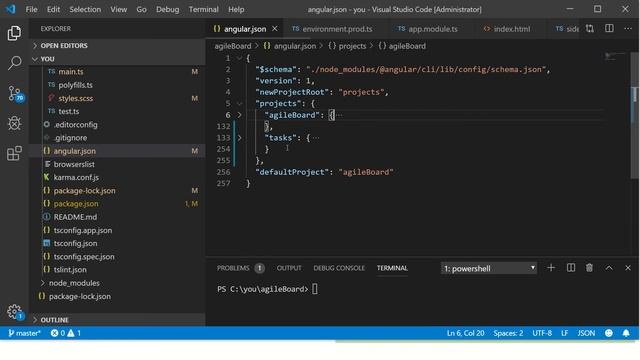
Task: Open Source Control view with badge
Action: tap(15, 93)
